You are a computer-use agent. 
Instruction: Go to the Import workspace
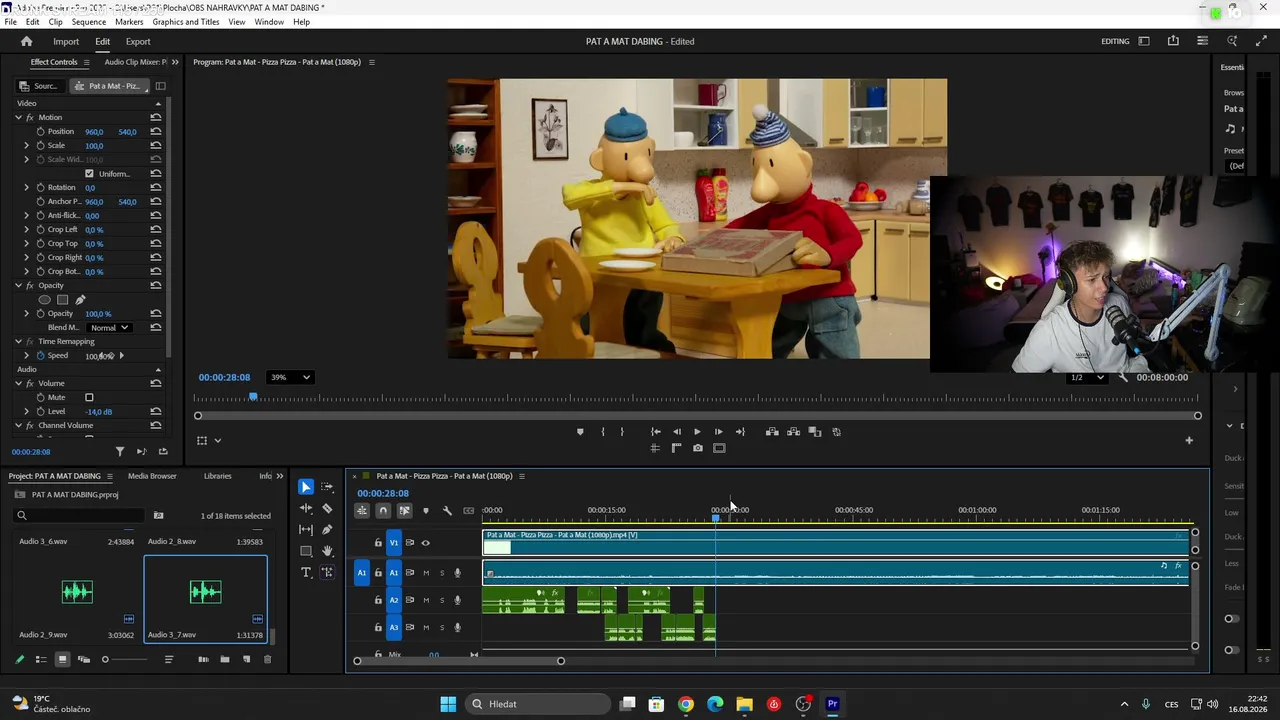coord(66,42)
